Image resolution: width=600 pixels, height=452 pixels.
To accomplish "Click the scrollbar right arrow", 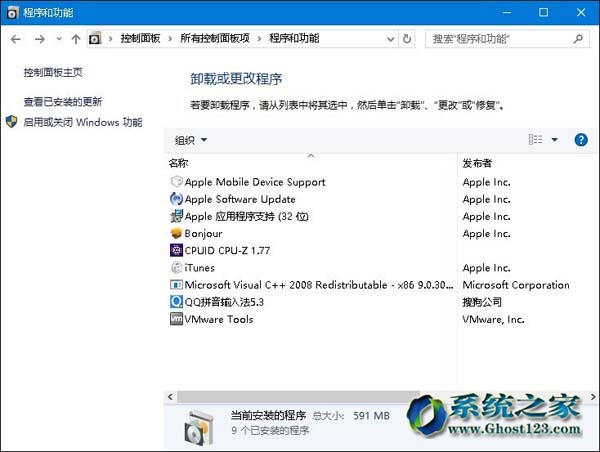I will 593,397.
